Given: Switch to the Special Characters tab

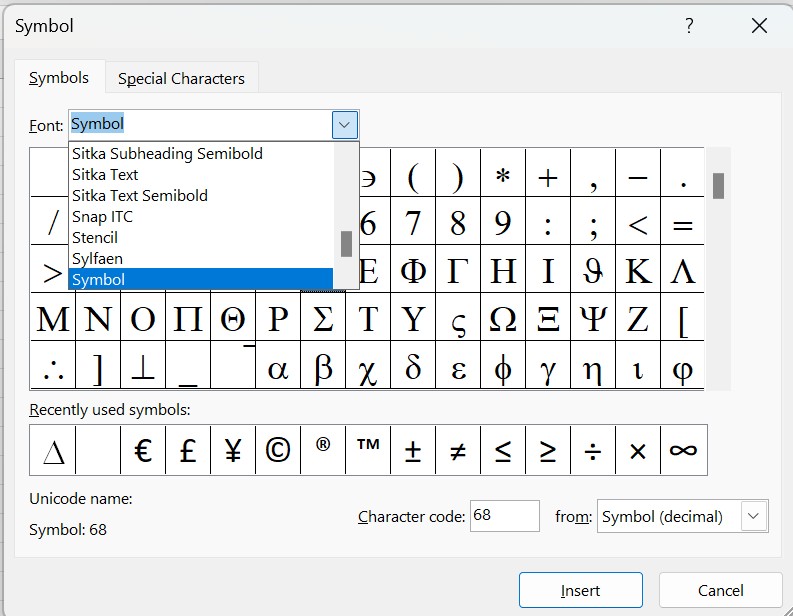Looking at the screenshot, I should (x=181, y=78).
